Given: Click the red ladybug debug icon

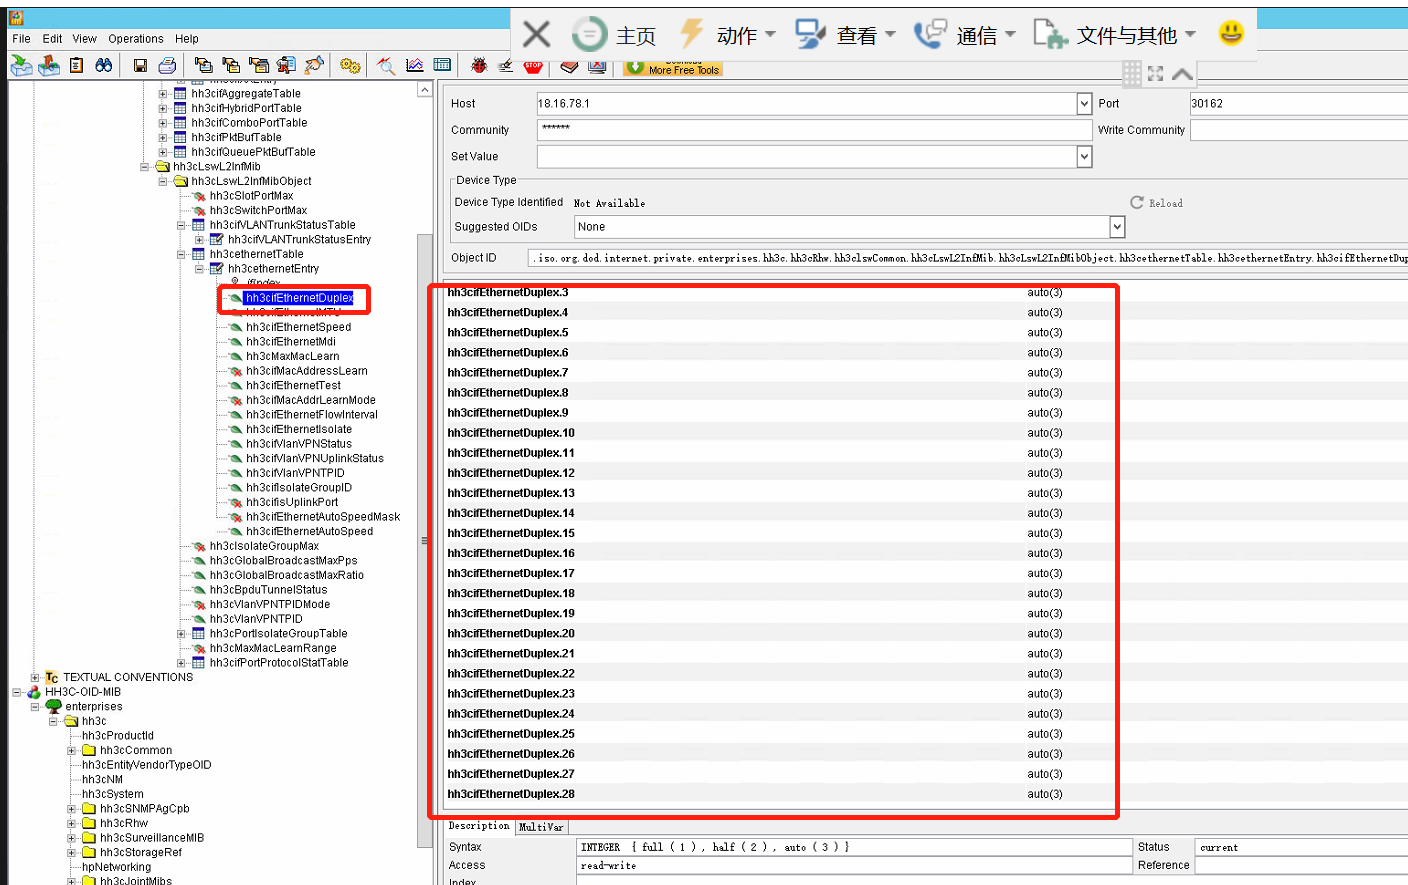Looking at the screenshot, I should coord(479,65).
